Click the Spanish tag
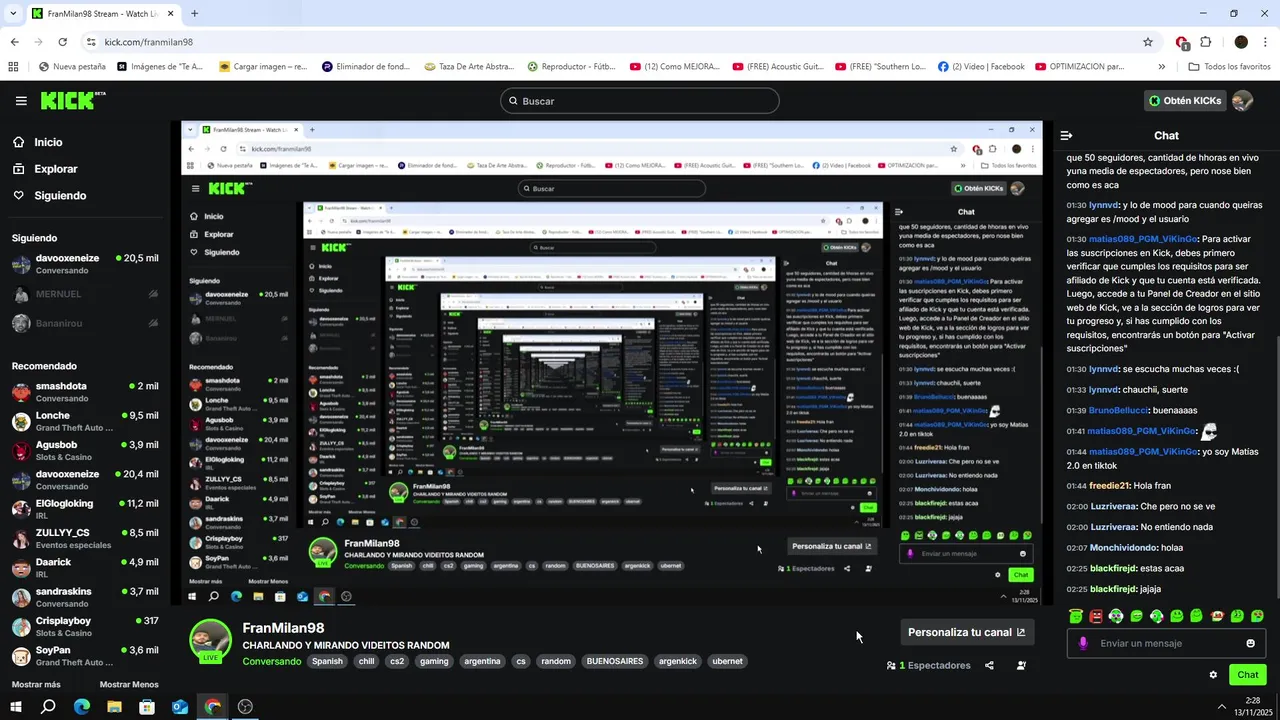The width and height of the screenshot is (1280, 720). click(327, 661)
